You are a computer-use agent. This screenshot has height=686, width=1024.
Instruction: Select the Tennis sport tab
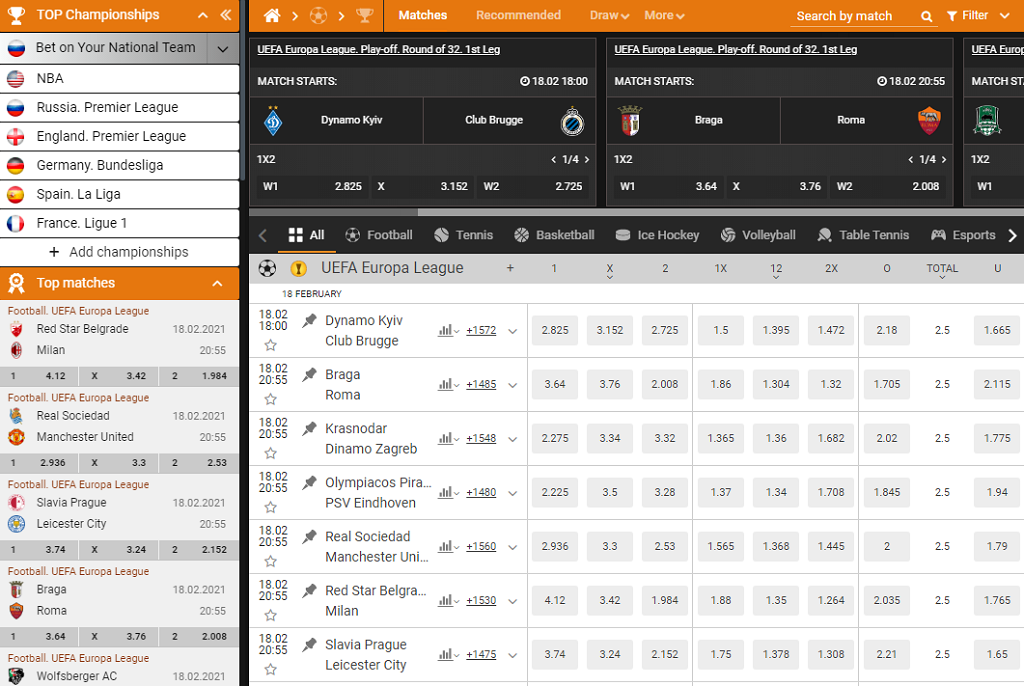(x=464, y=235)
